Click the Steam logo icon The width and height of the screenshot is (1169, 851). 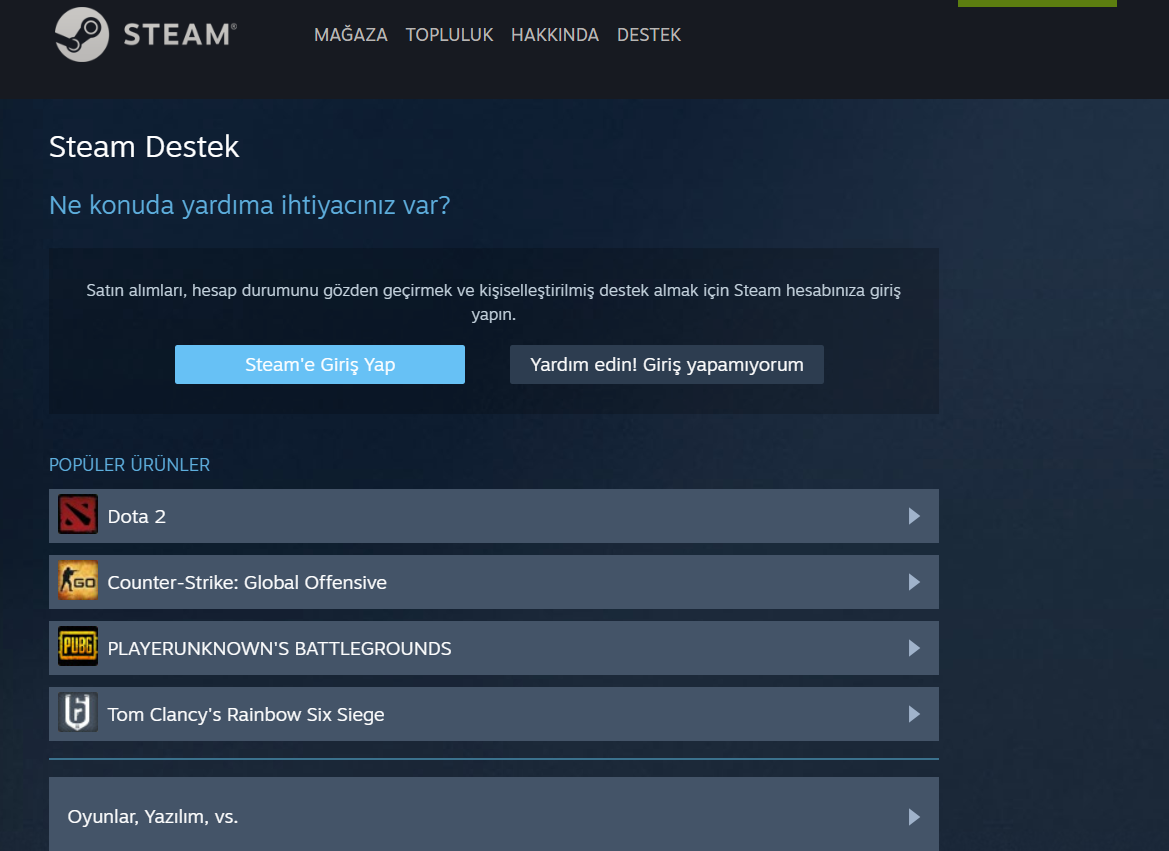(82, 34)
